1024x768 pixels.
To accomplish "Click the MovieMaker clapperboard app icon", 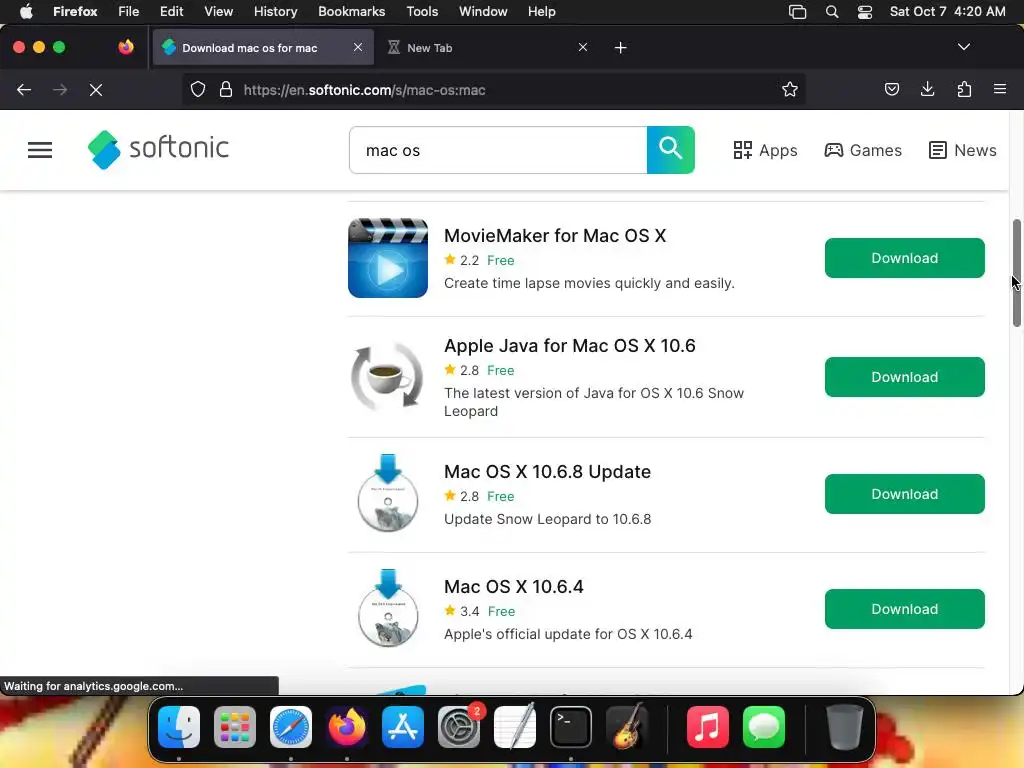I will coord(388,258).
